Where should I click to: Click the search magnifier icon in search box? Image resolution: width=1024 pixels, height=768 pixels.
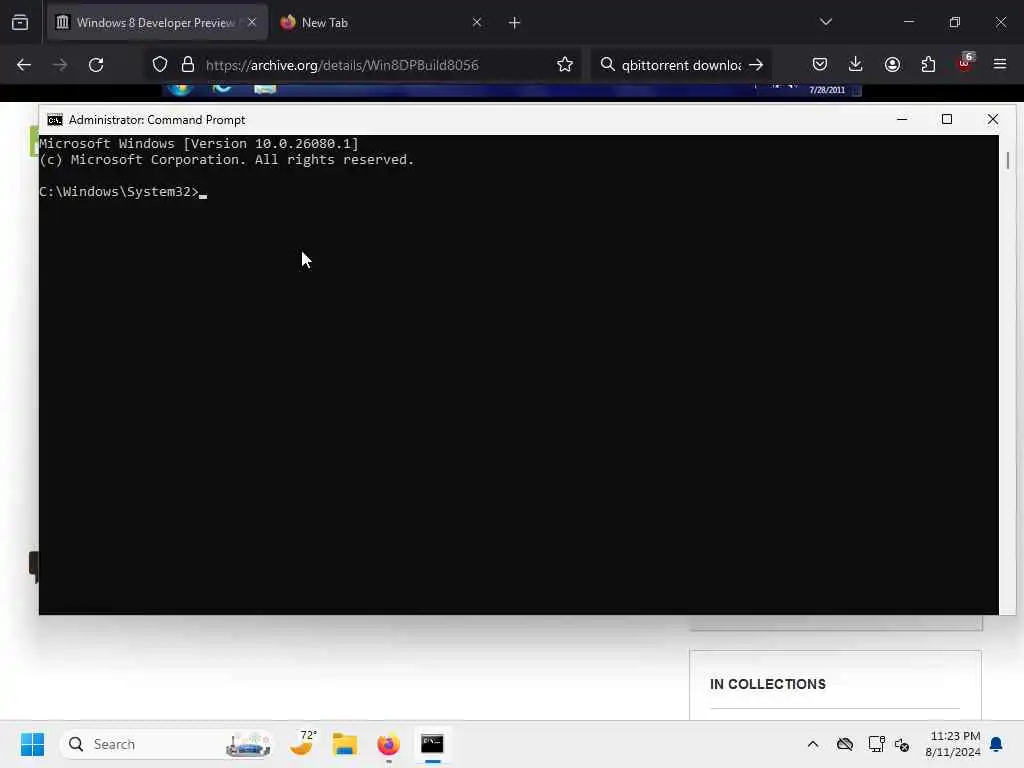(607, 64)
